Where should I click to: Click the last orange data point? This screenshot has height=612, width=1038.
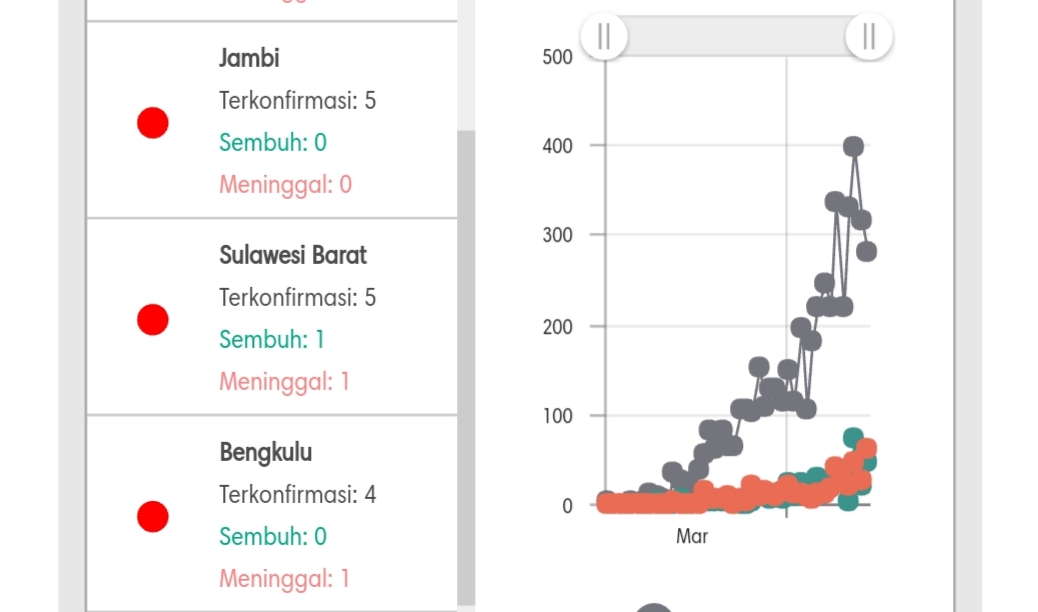pos(867,448)
